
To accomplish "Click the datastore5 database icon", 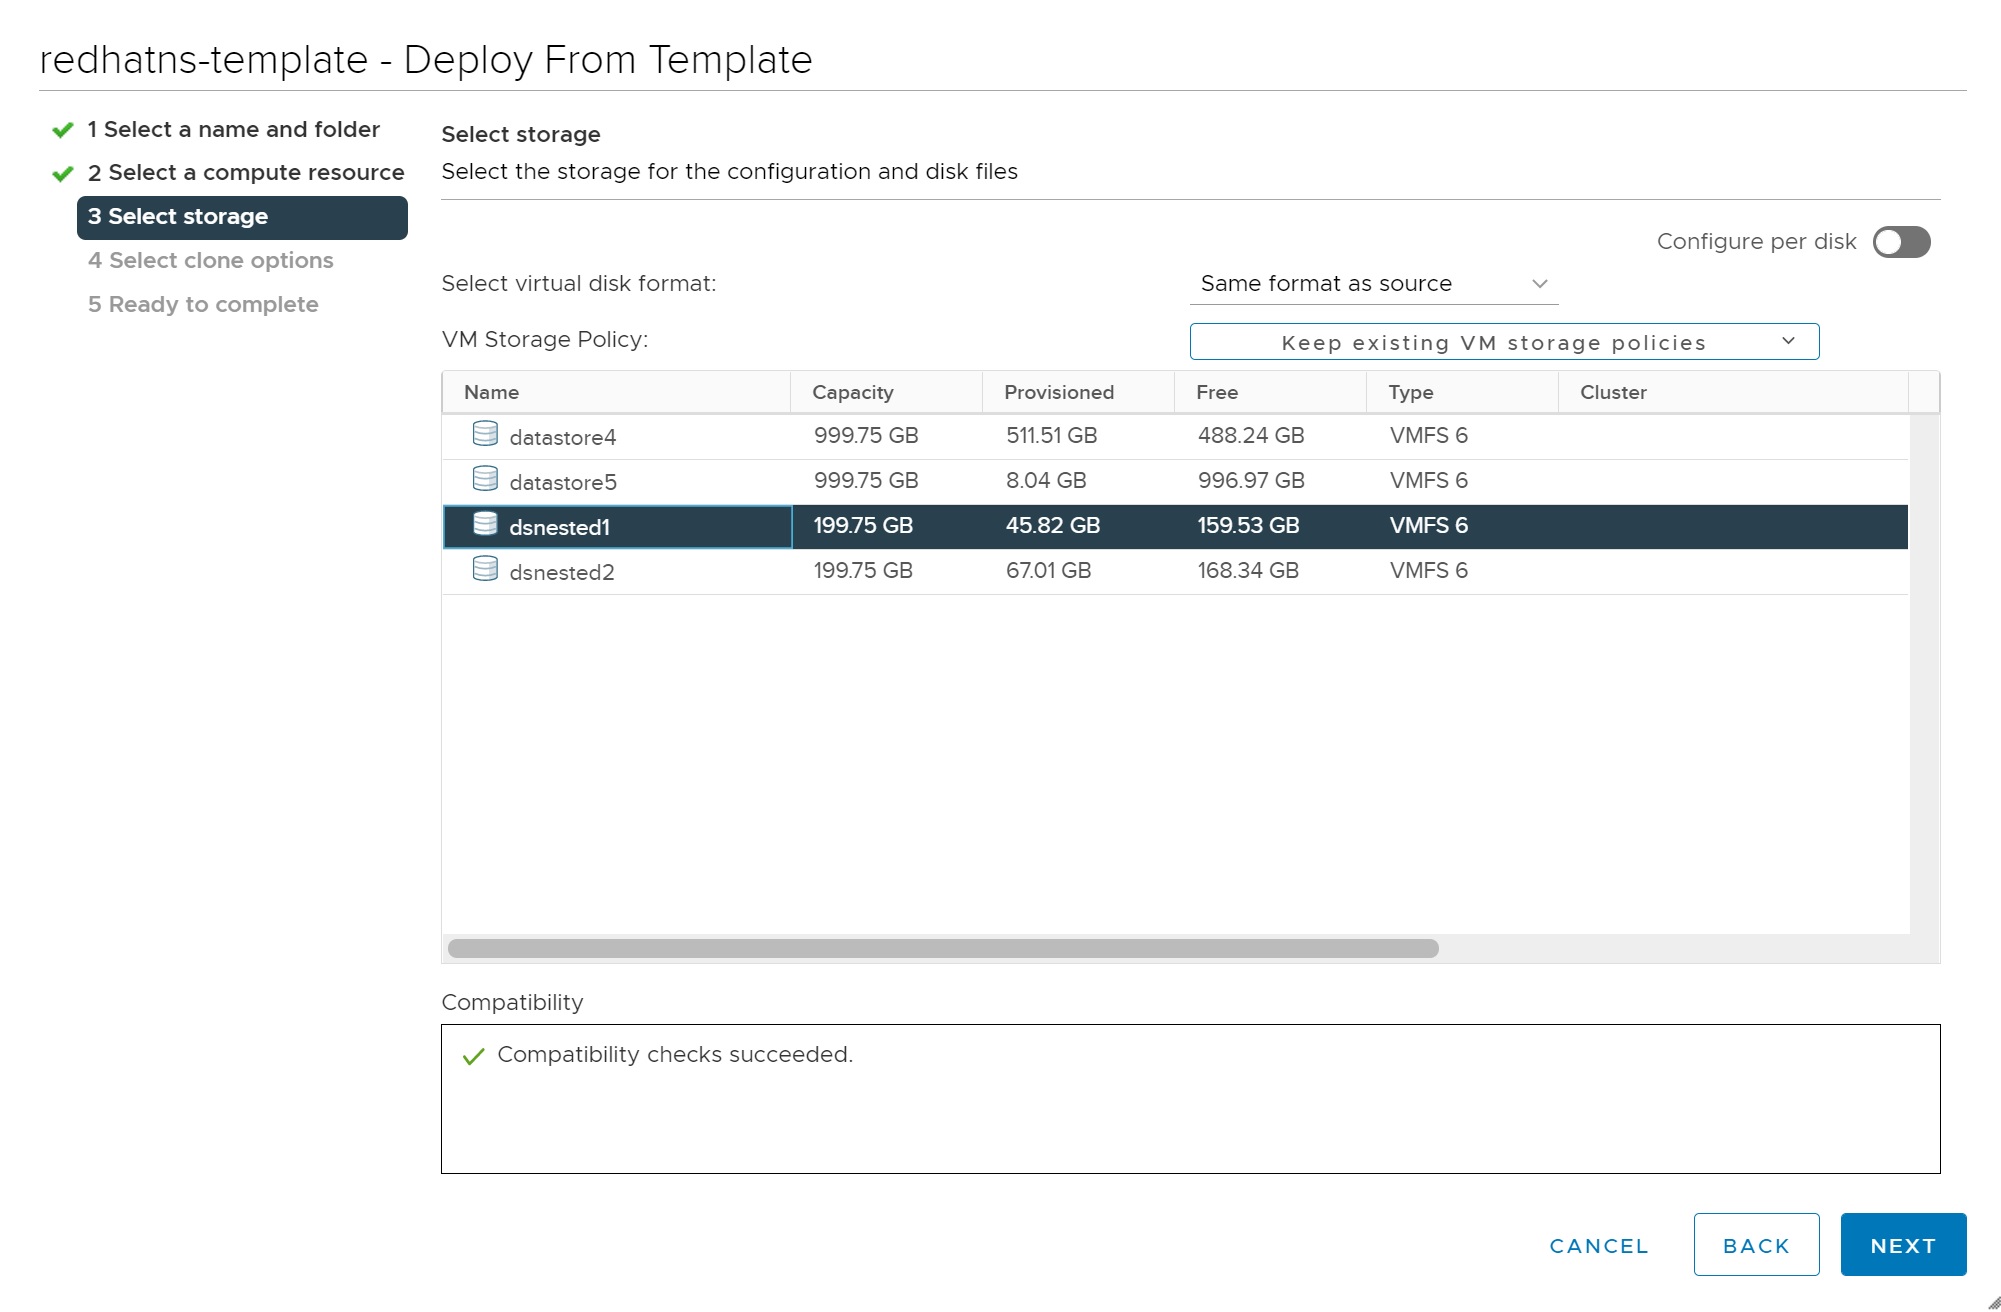I will tap(485, 478).
